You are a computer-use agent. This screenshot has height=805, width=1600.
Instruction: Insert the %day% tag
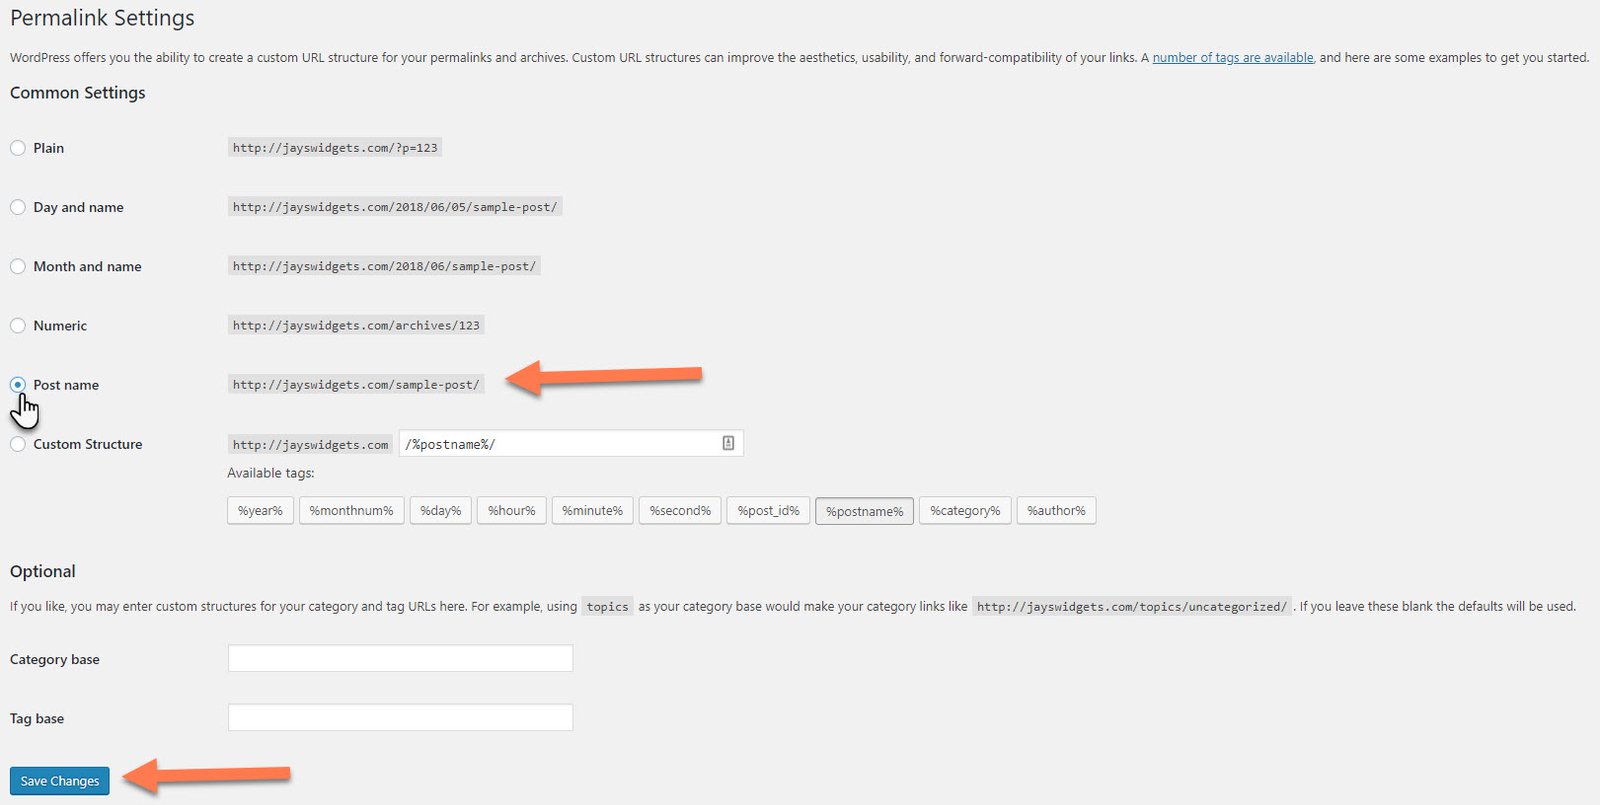[x=441, y=511]
